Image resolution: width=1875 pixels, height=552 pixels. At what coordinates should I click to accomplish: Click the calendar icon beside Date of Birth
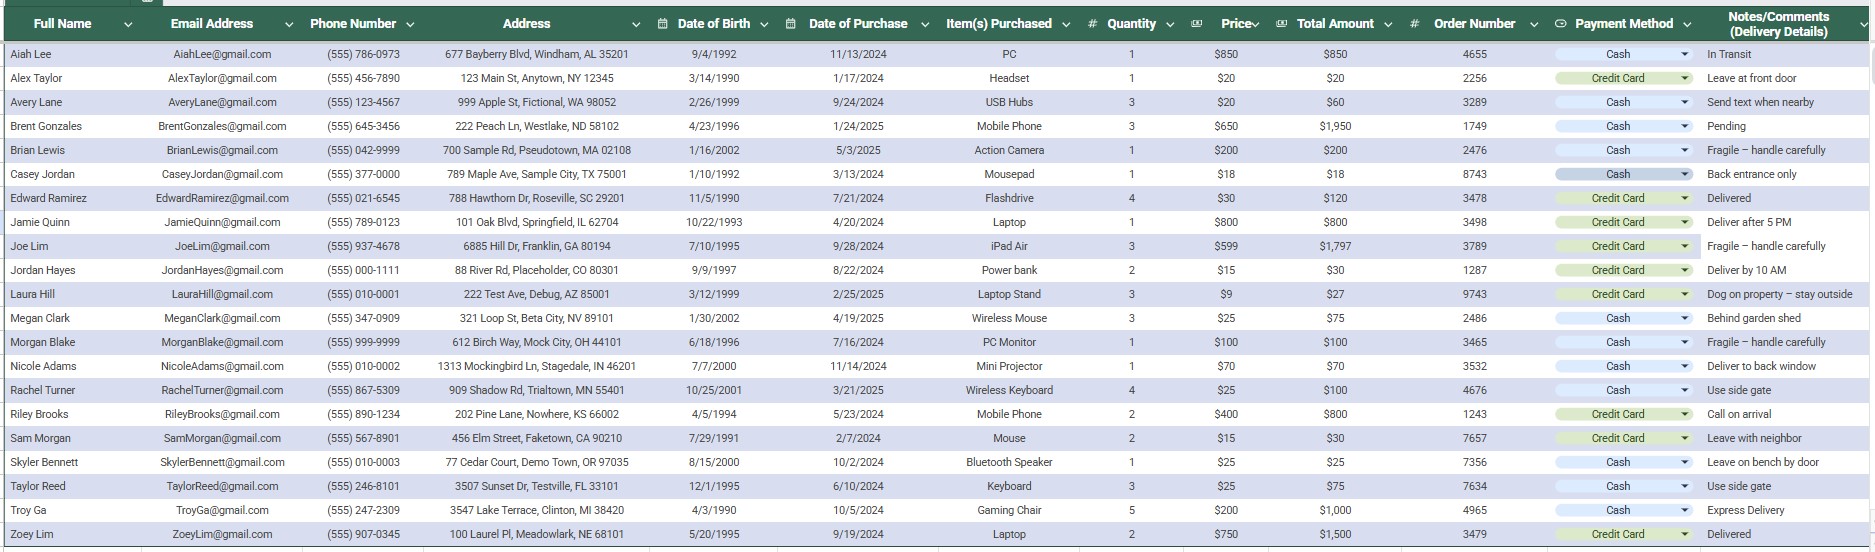pyautogui.click(x=663, y=24)
